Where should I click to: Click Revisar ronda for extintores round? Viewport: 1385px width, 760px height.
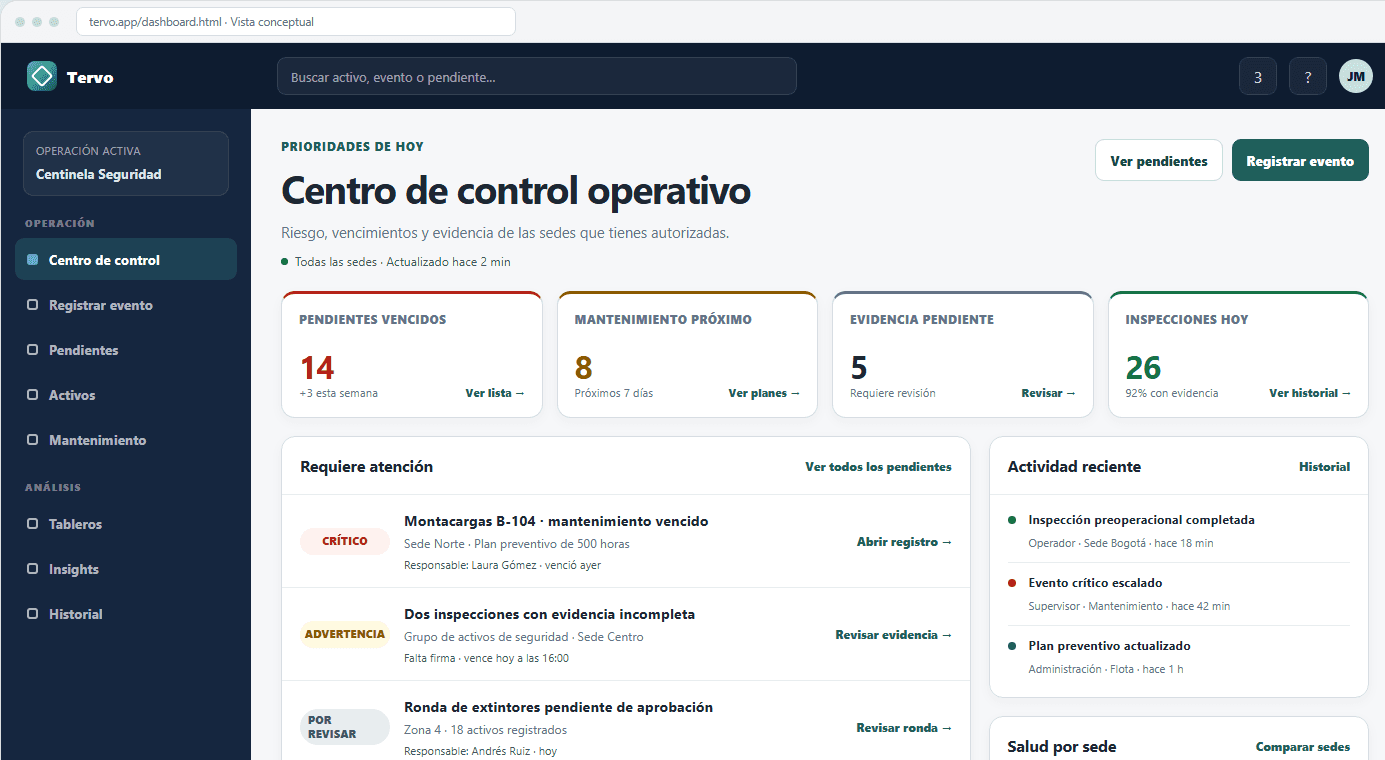905,728
